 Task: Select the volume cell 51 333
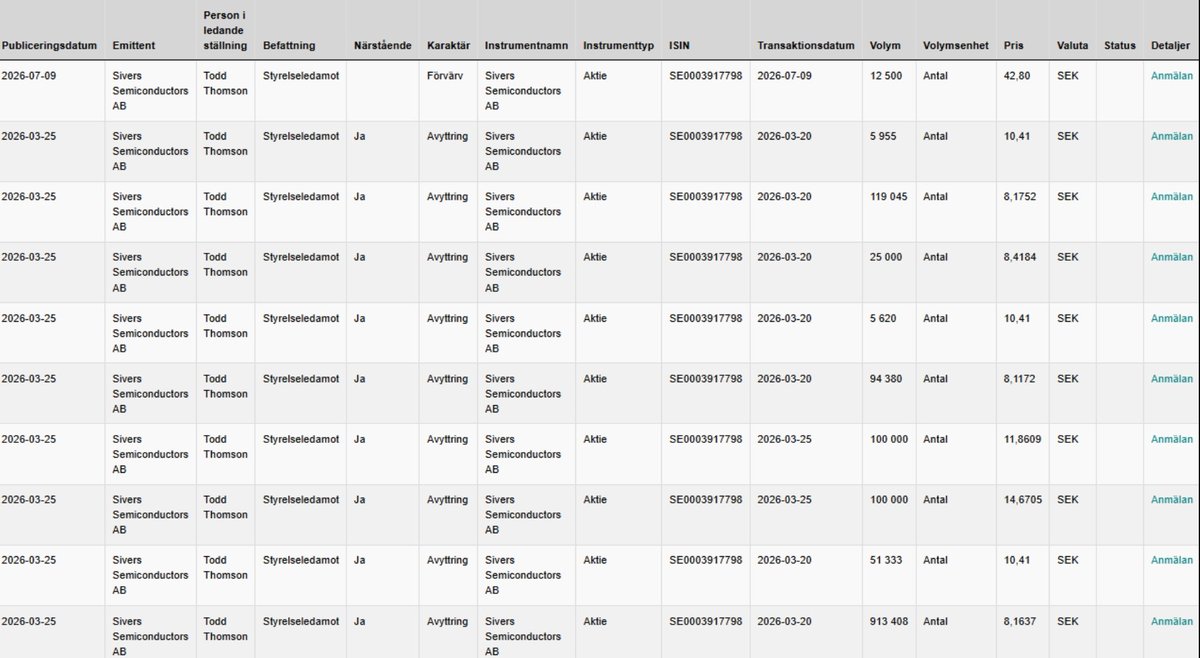(886, 560)
